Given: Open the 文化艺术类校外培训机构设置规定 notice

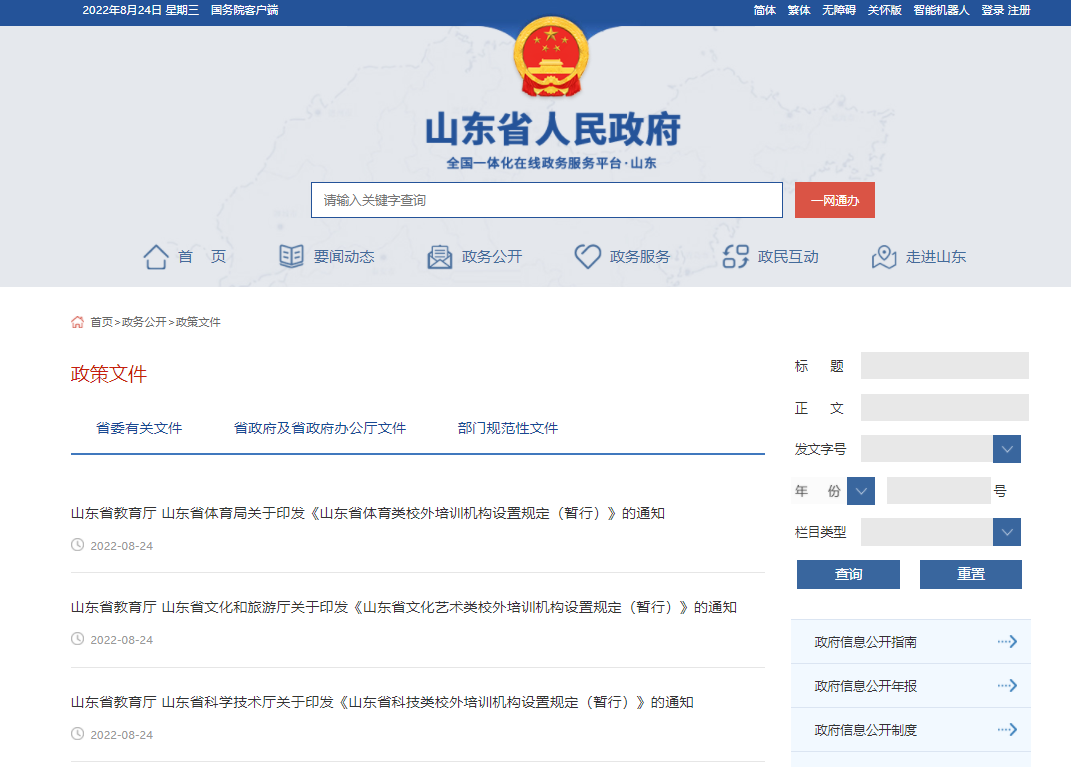Looking at the screenshot, I should [404, 607].
